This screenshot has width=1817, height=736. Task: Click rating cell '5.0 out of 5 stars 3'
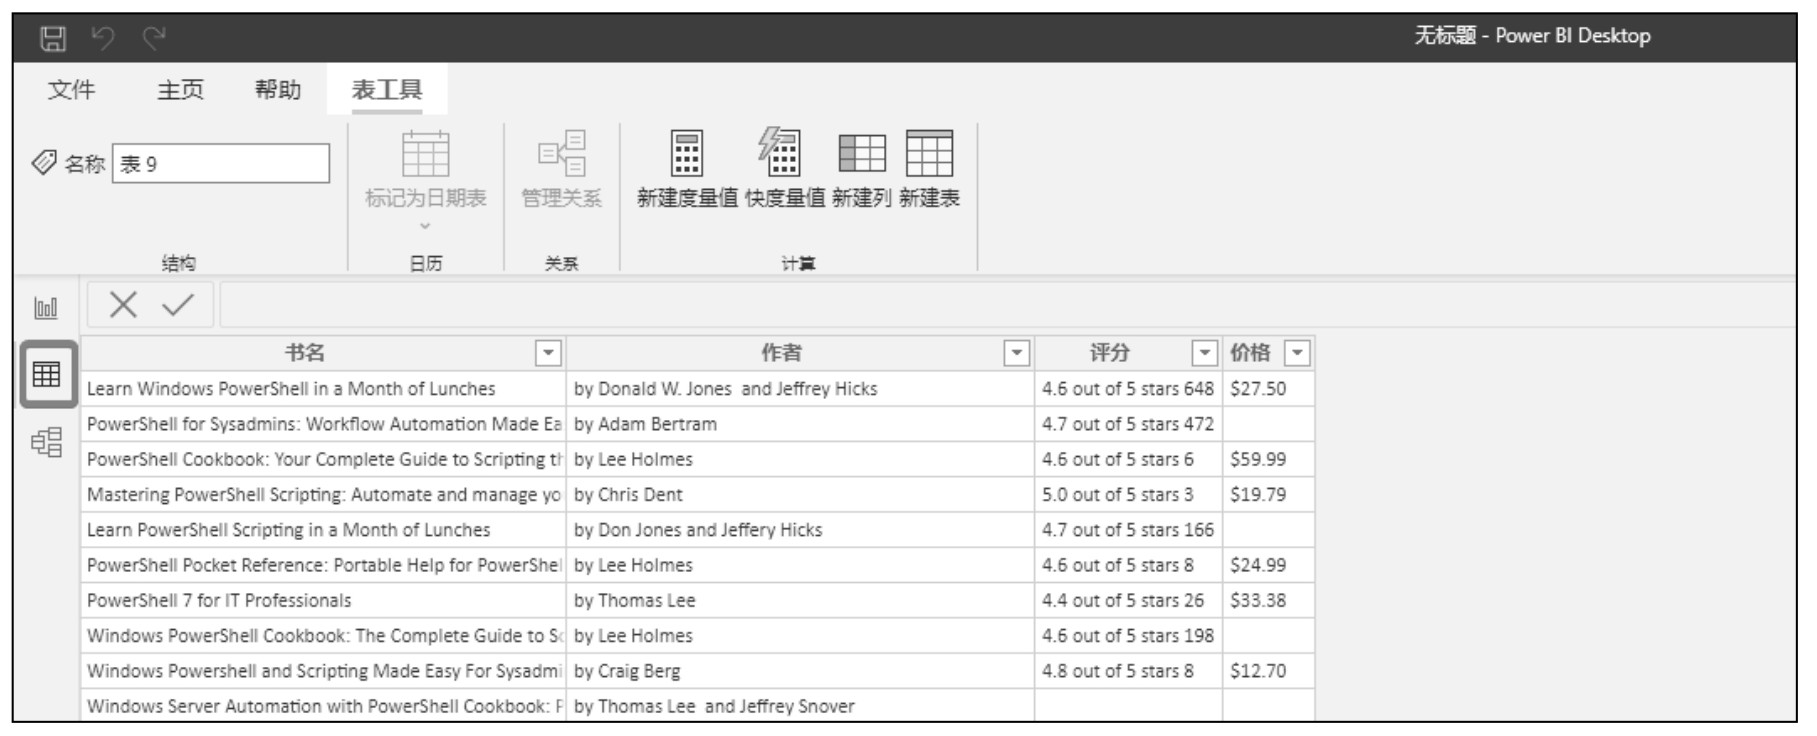pyautogui.click(x=1128, y=495)
